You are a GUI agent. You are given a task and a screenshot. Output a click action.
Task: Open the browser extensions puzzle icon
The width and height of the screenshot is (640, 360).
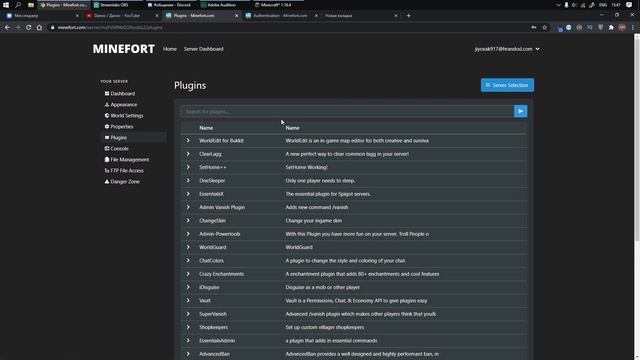611,27
